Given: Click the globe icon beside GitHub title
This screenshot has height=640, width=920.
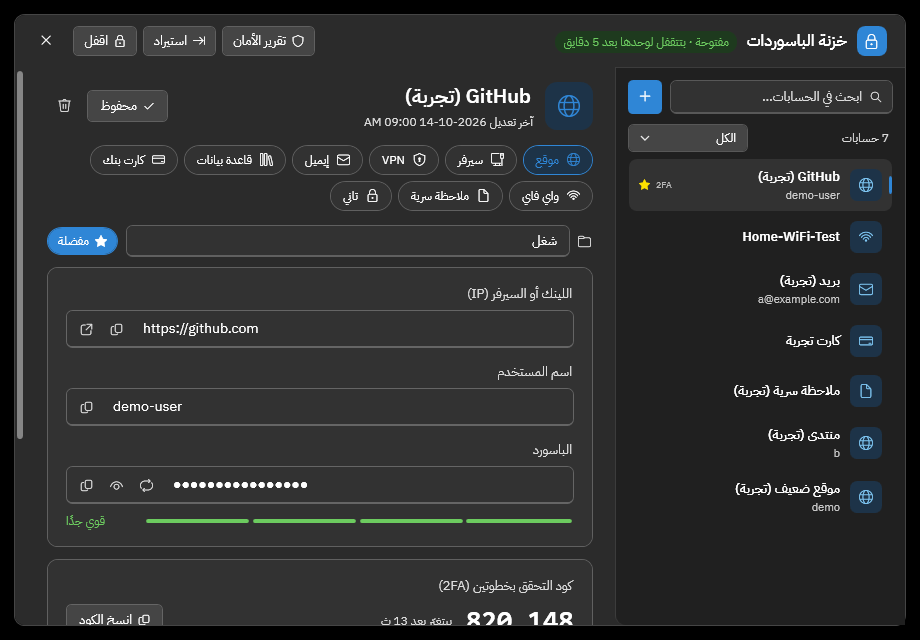Looking at the screenshot, I should (569, 106).
